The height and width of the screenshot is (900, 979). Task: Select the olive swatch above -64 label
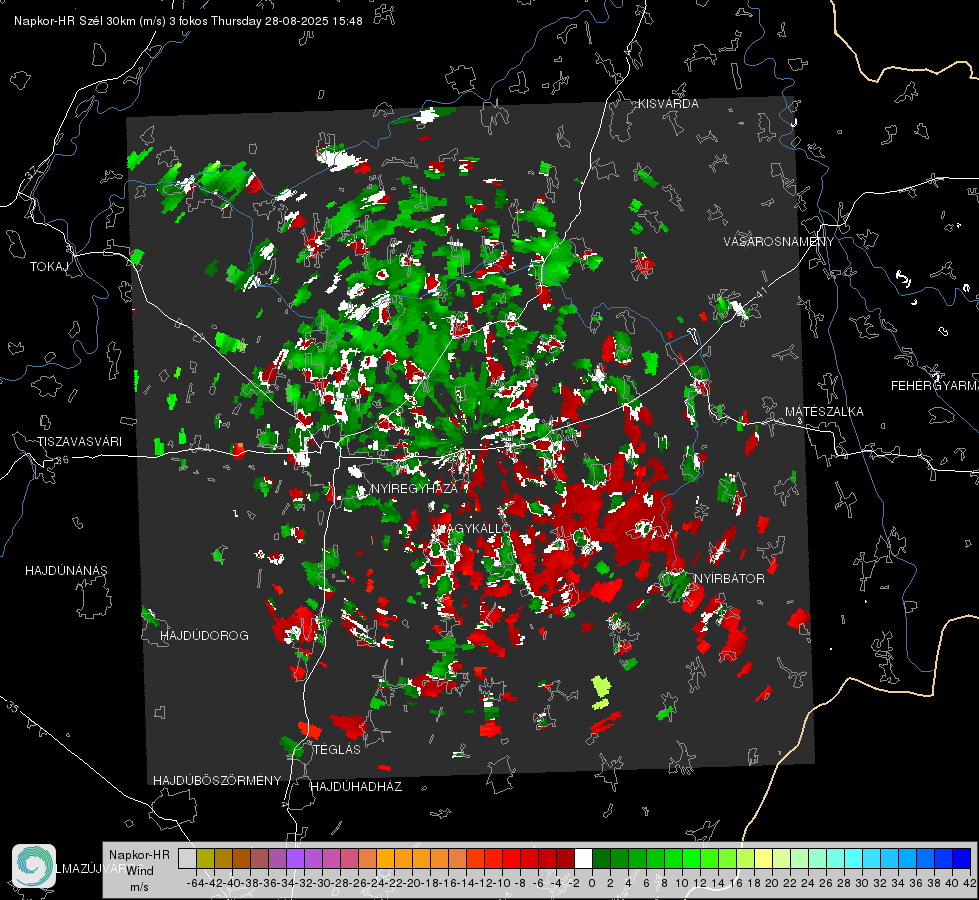(x=205, y=858)
